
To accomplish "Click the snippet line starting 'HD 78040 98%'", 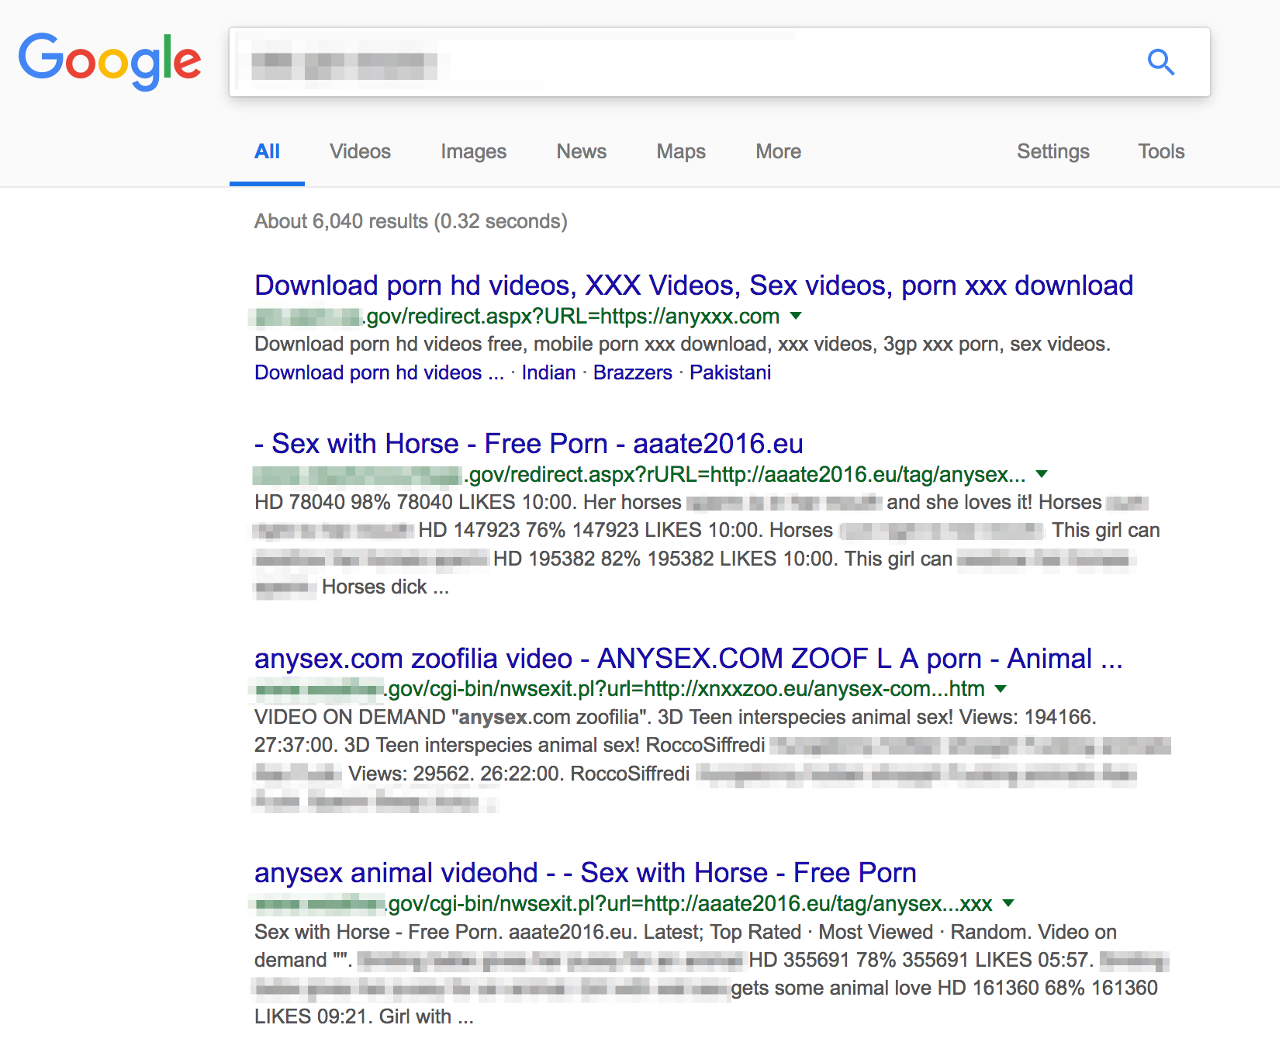I will 701,503.
